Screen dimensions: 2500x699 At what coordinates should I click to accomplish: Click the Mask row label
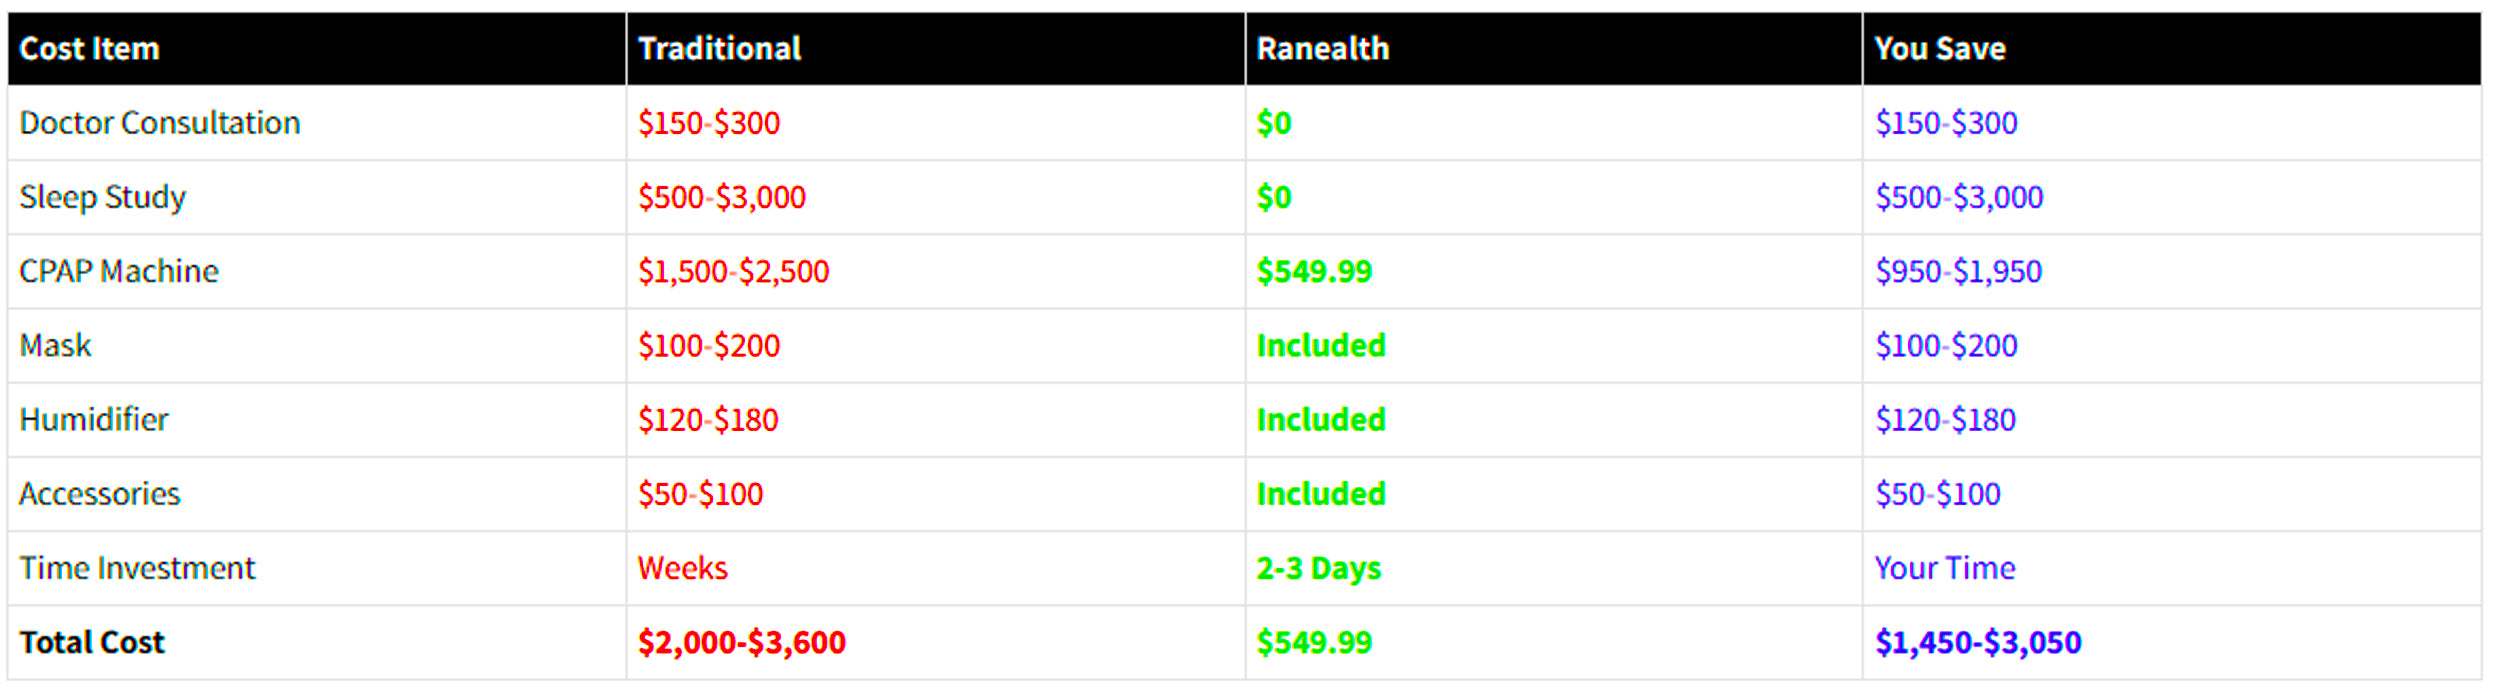point(56,345)
